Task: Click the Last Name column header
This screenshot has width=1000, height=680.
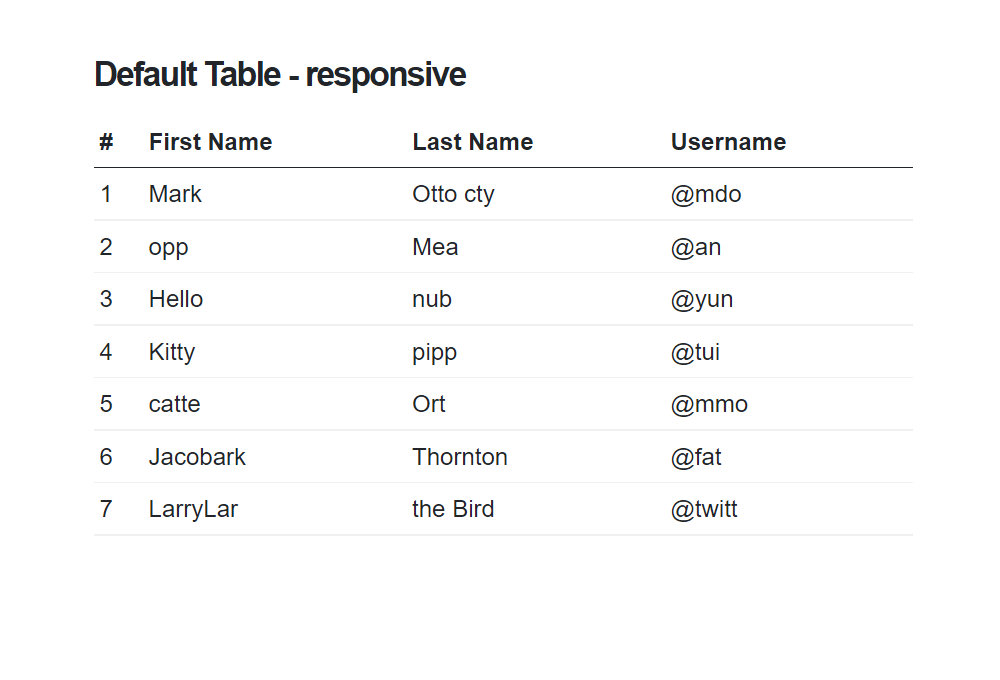Action: click(473, 142)
